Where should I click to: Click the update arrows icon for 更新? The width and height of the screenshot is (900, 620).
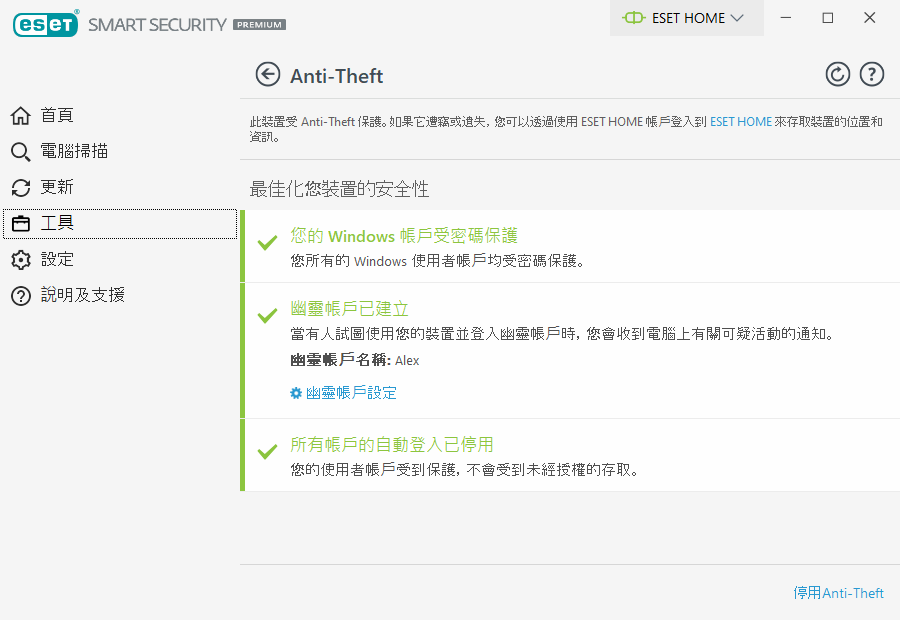tap(21, 188)
